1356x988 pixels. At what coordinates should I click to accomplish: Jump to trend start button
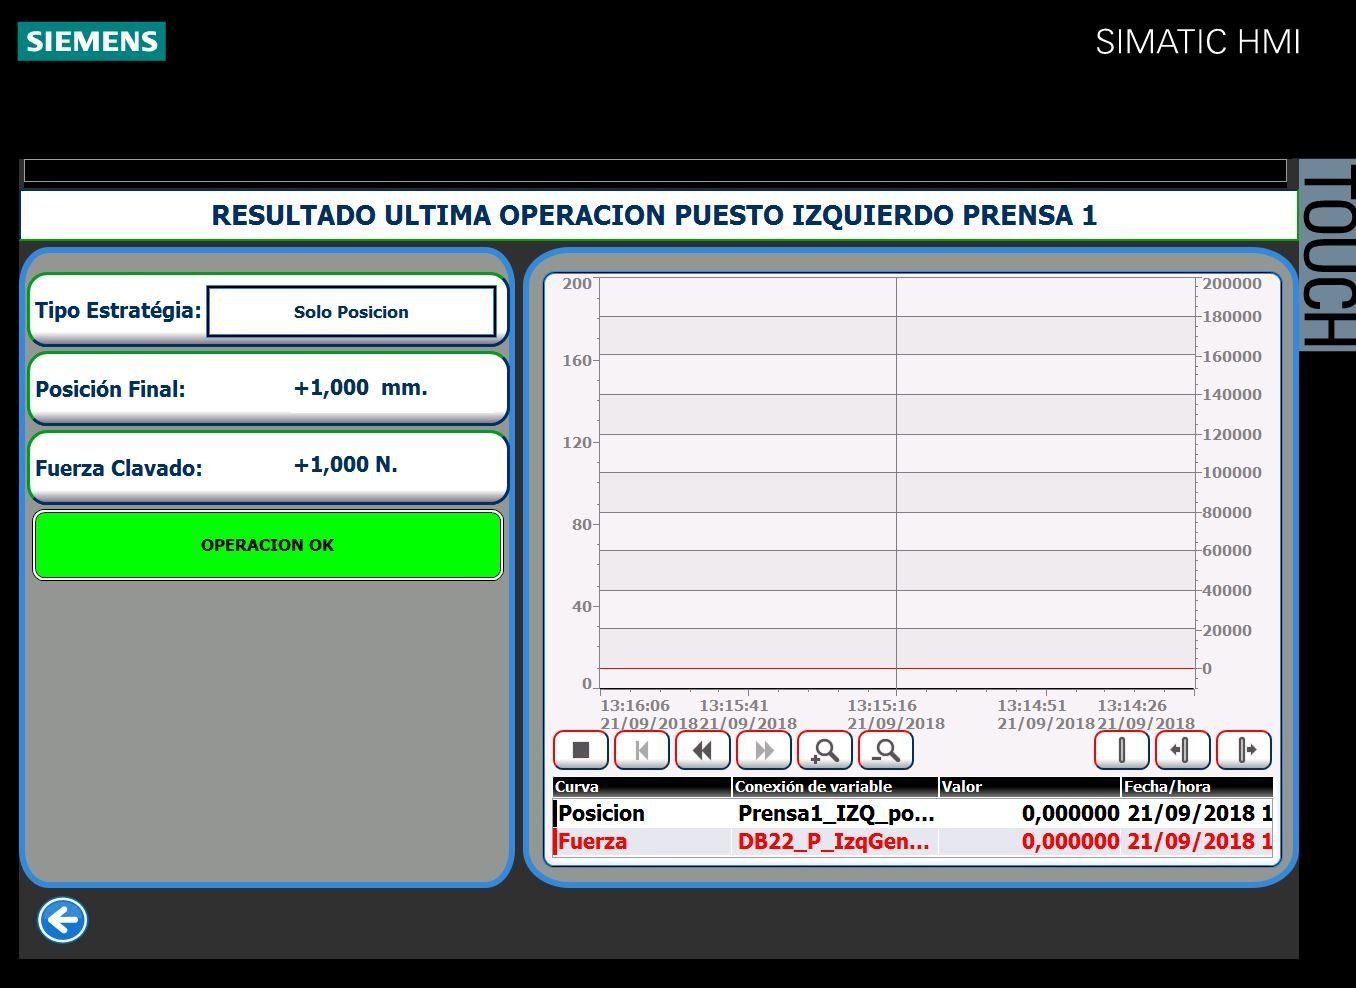click(642, 750)
